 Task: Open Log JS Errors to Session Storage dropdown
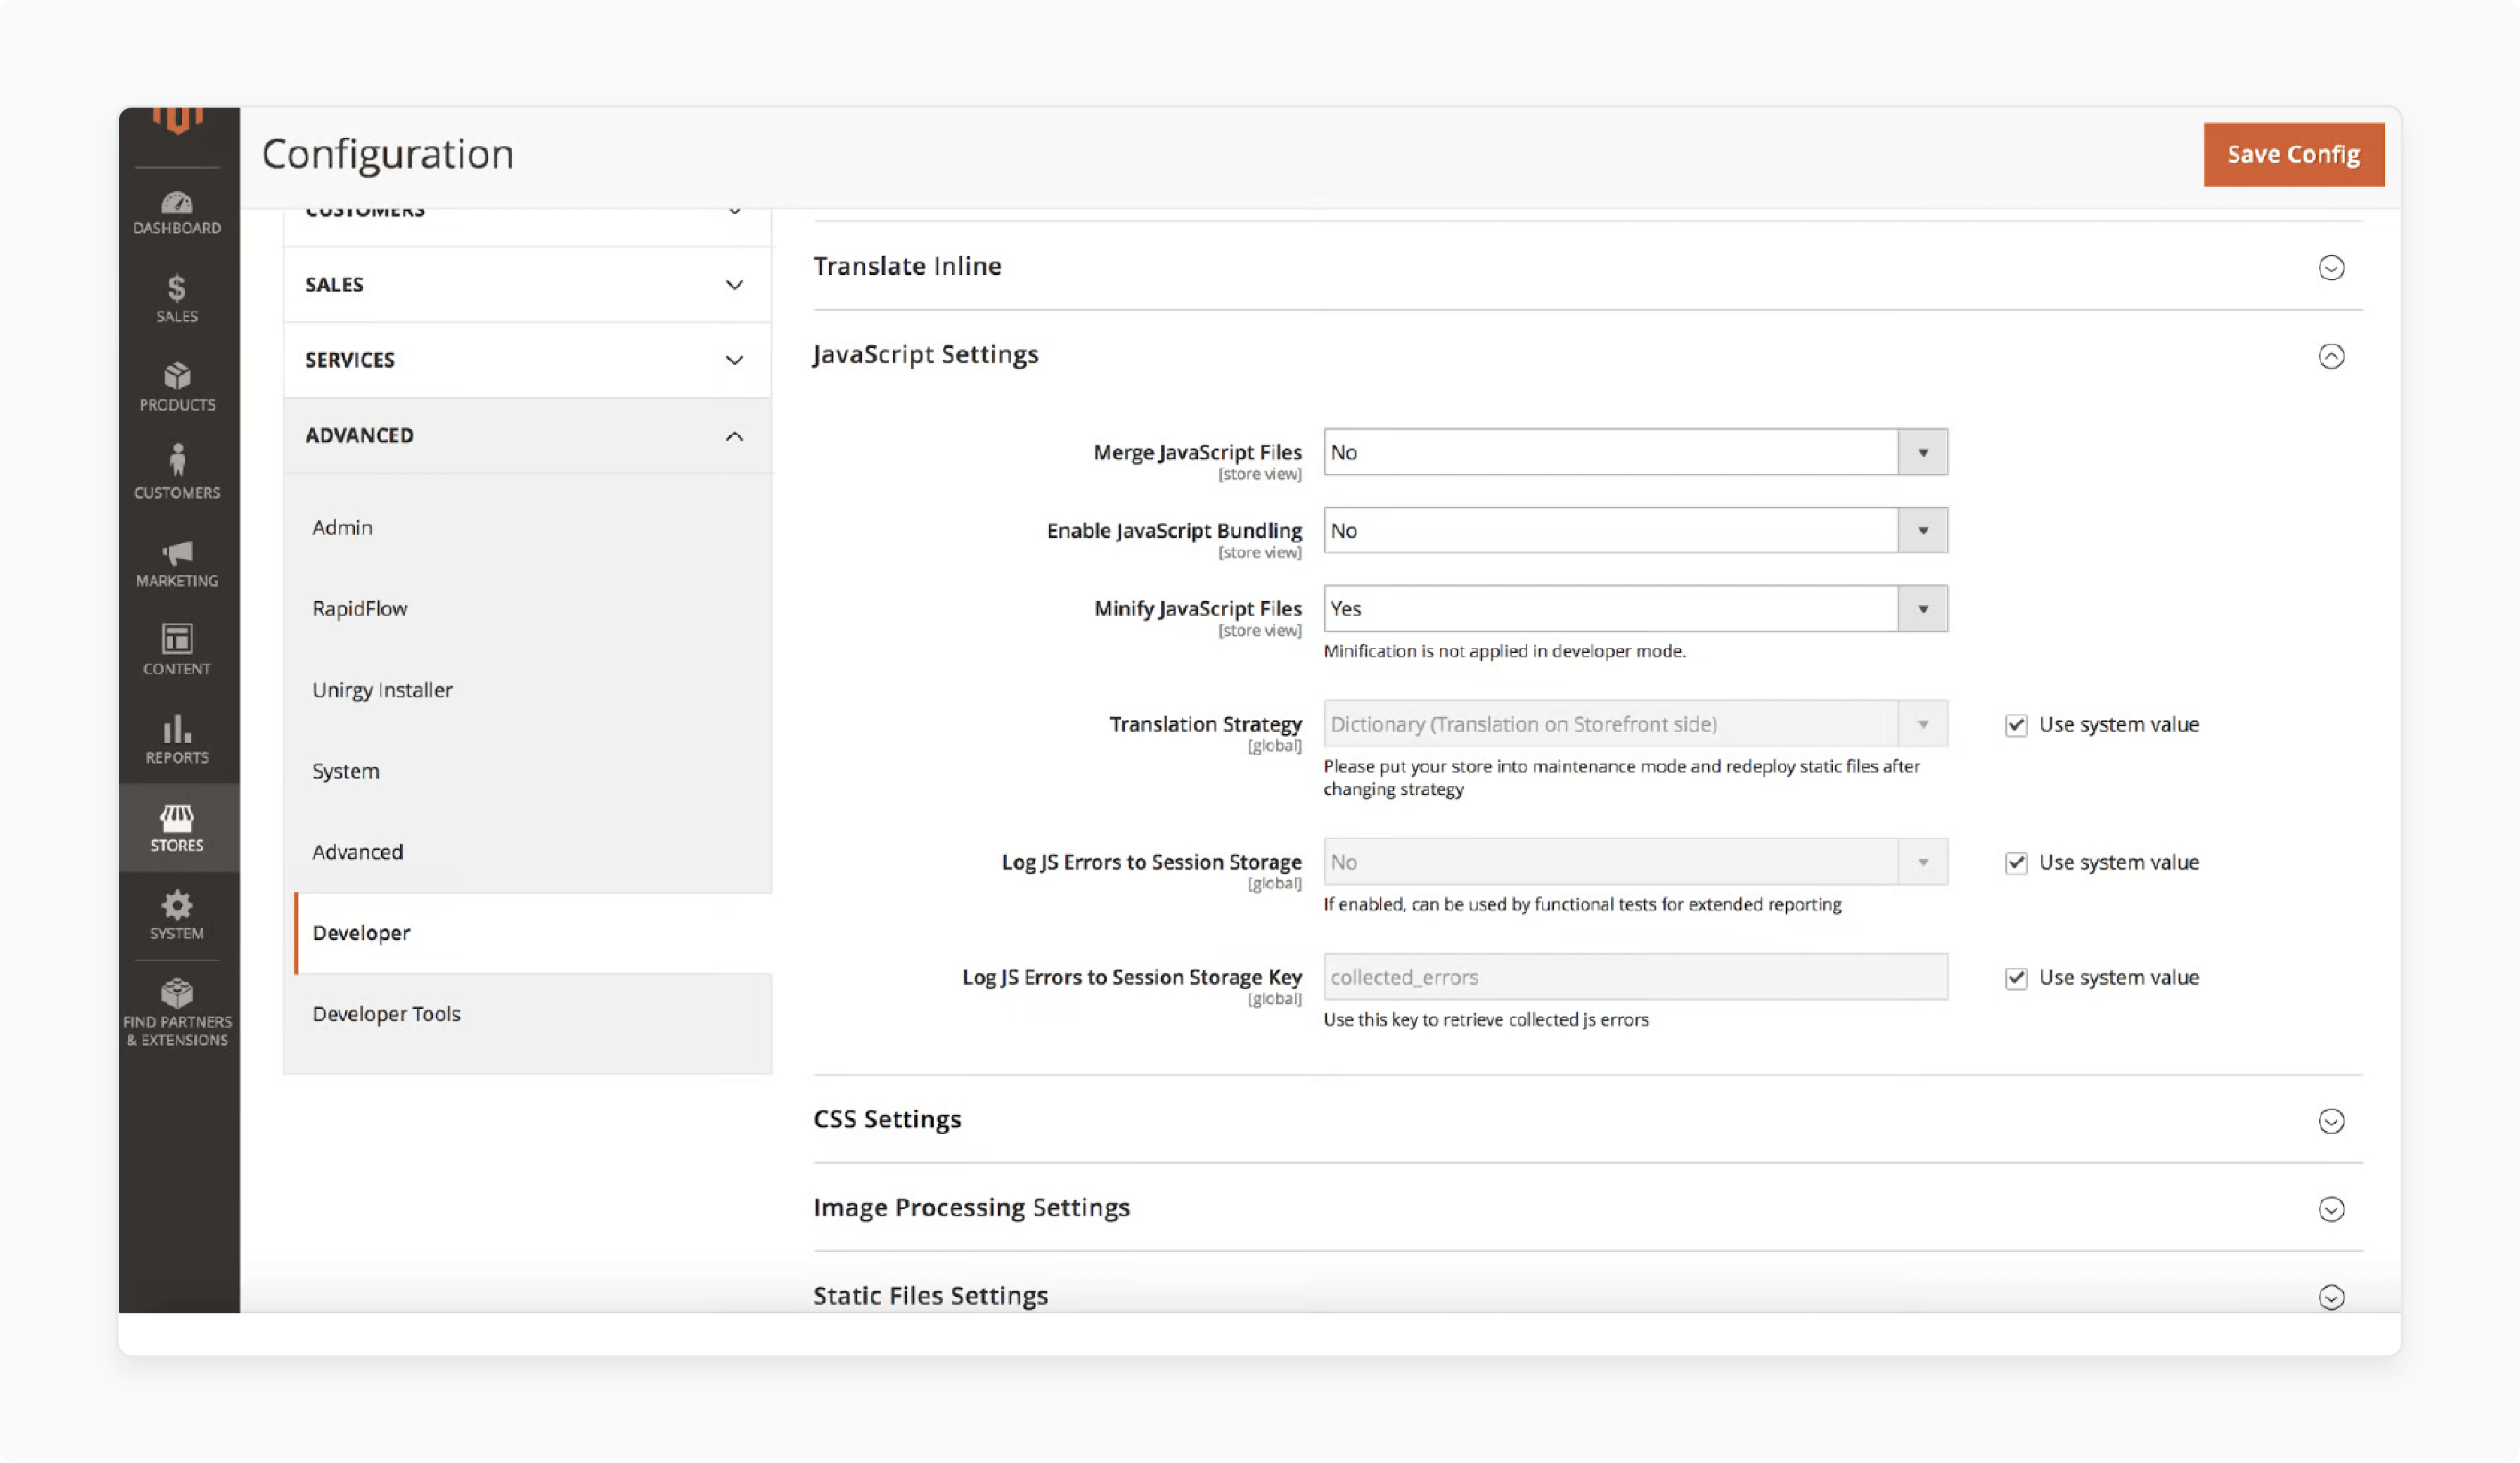[x=1635, y=862]
